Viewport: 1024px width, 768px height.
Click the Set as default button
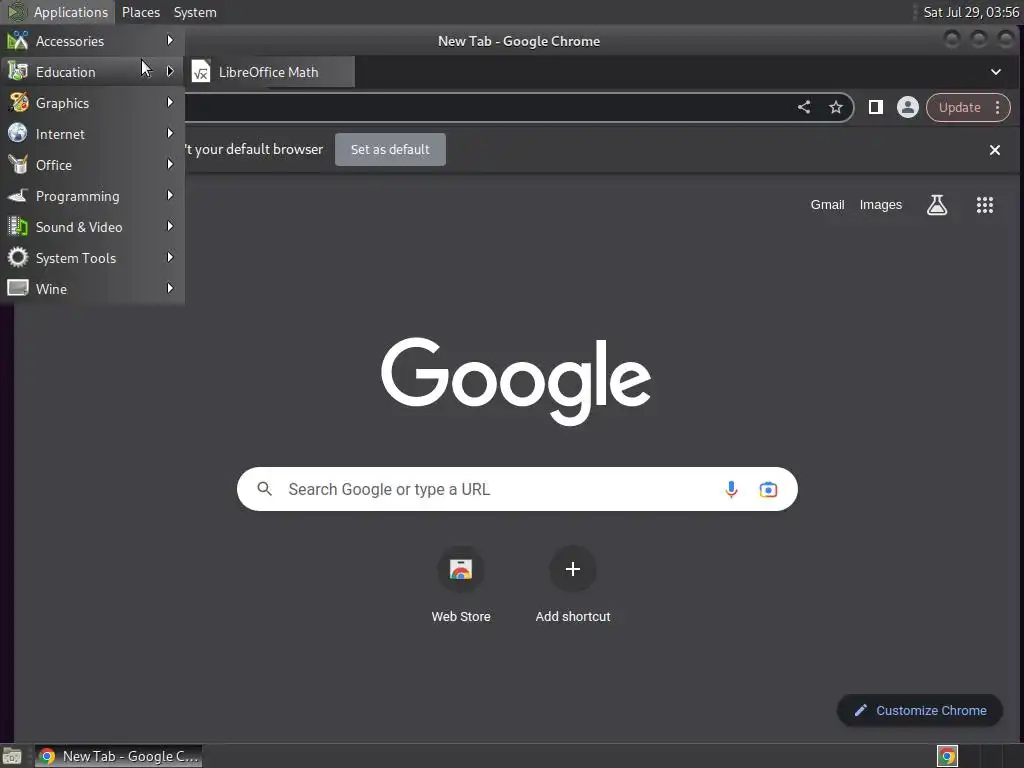click(391, 150)
